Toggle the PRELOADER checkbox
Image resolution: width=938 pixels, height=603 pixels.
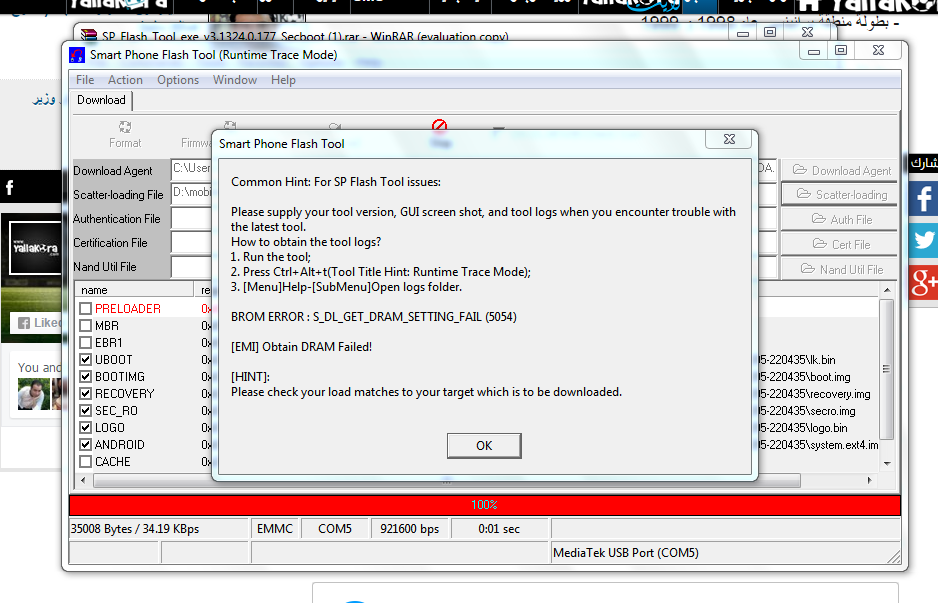click(86, 309)
